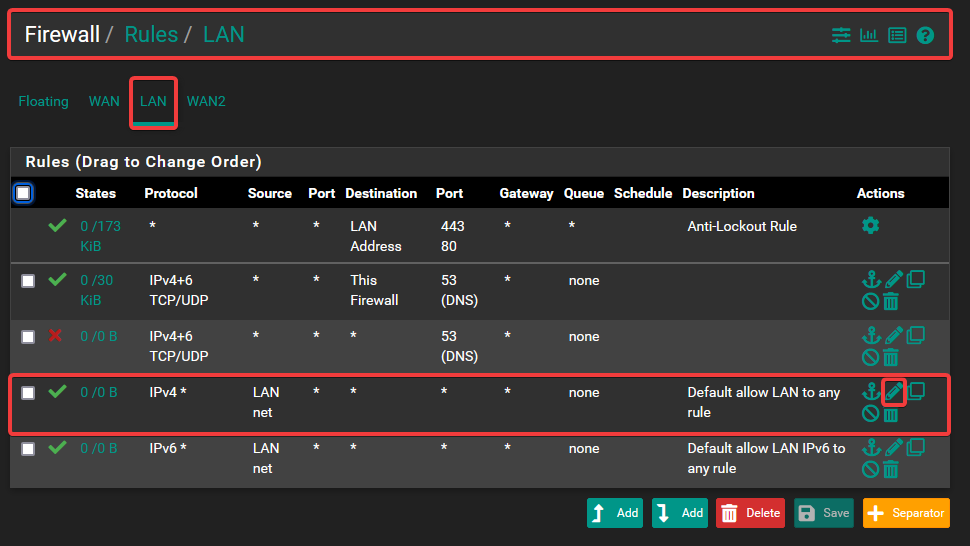Open the status graph icon in header
Screen dimensions: 970x546
pos(869,35)
